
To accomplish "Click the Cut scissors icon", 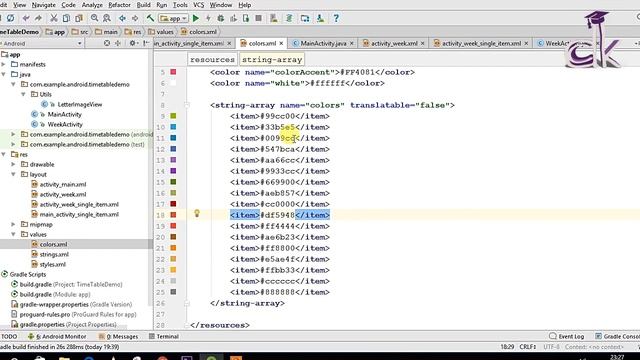I will point(53,18).
